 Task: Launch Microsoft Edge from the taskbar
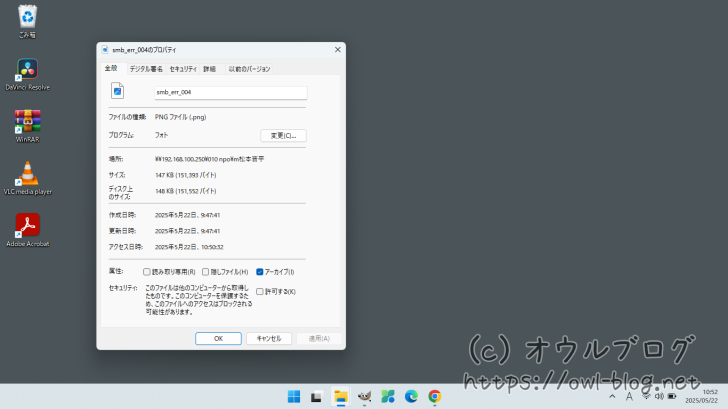[x=411, y=396]
